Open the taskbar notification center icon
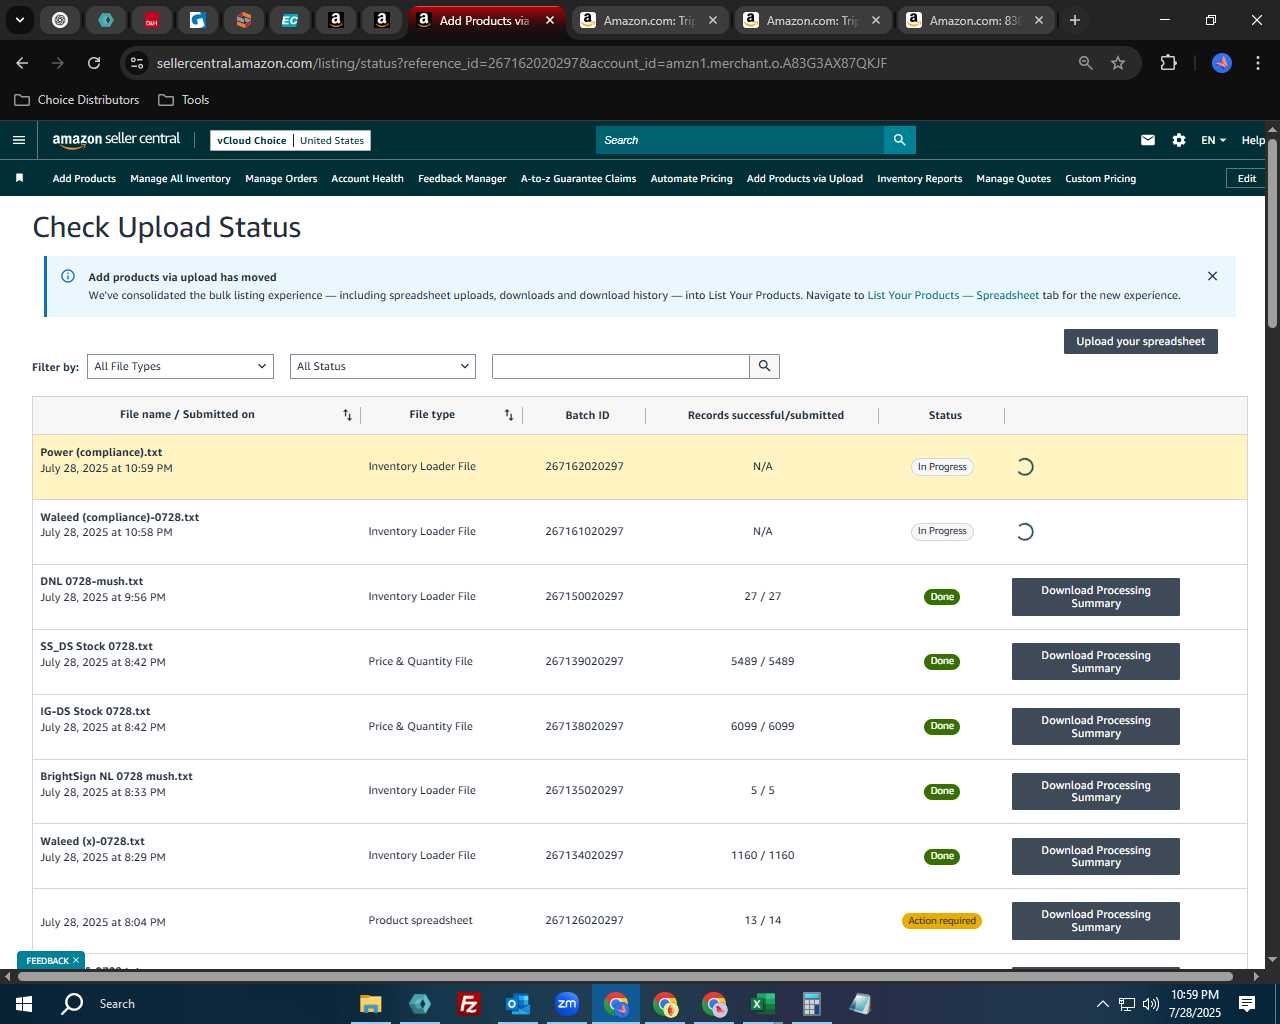Image resolution: width=1280 pixels, height=1024 pixels. [x=1247, y=1004]
